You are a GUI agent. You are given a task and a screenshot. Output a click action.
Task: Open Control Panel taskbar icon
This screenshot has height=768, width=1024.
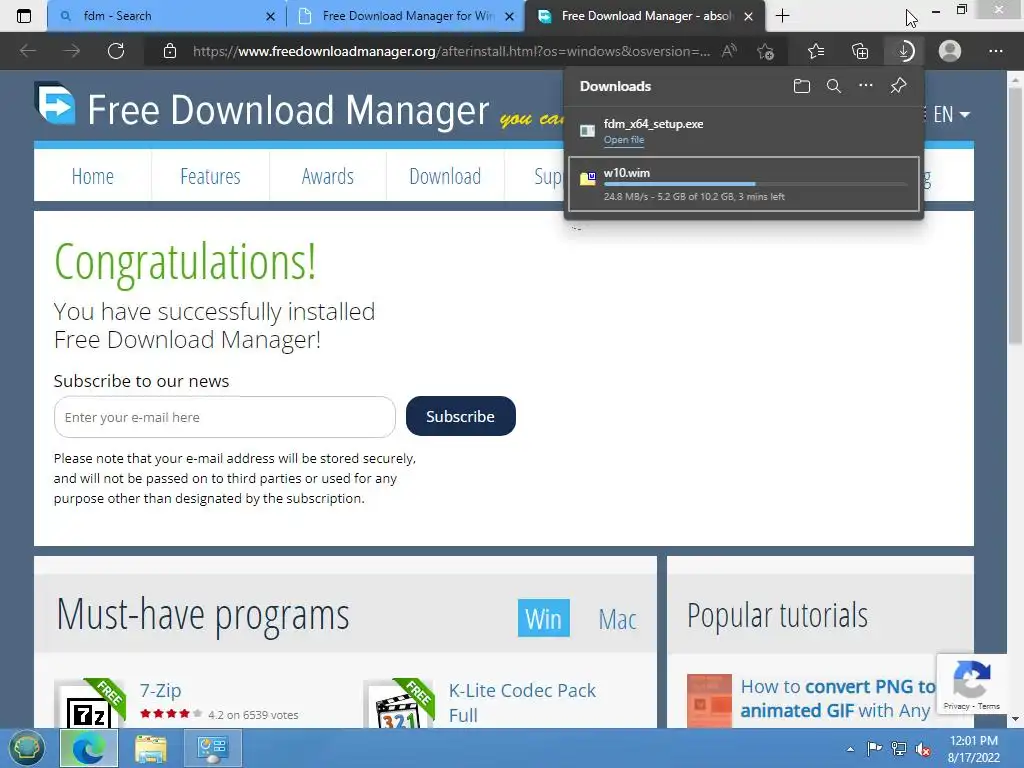(212, 748)
